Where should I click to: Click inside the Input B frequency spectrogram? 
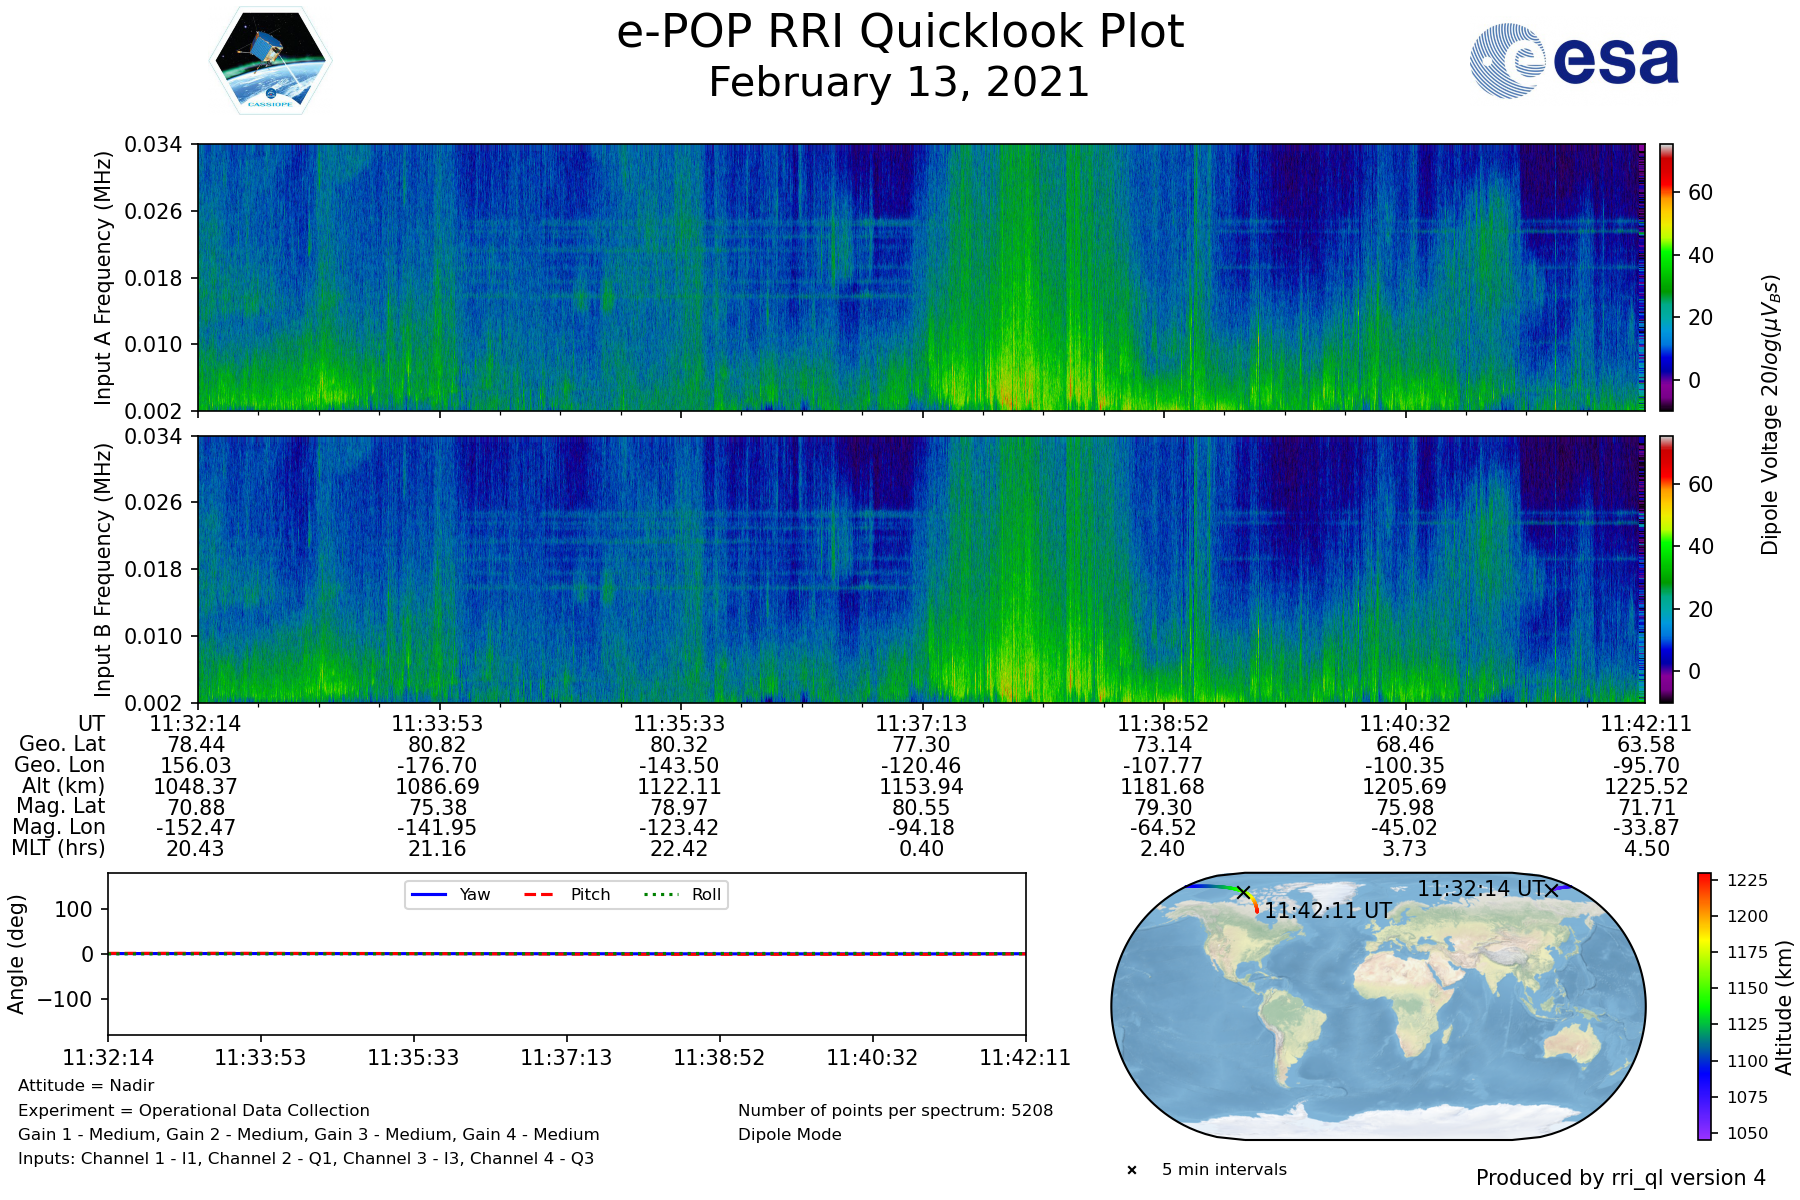pos(920,569)
